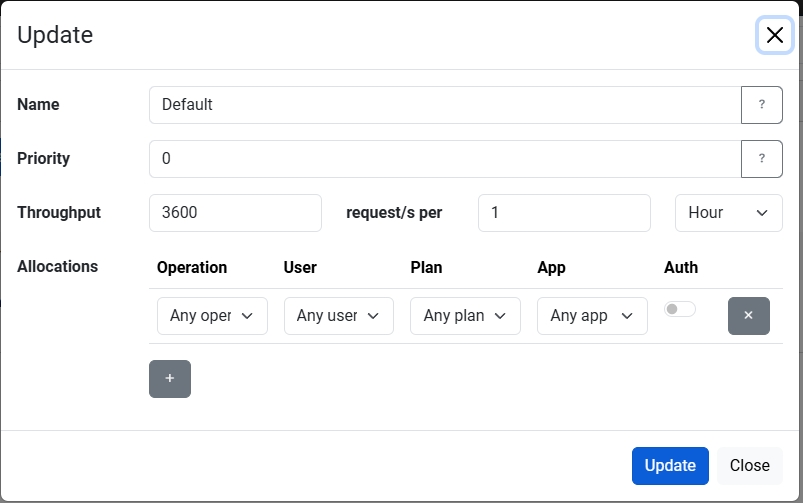The width and height of the screenshot is (803, 503).
Task: Expand the Any app dropdown
Action: [x=592, y=316]
